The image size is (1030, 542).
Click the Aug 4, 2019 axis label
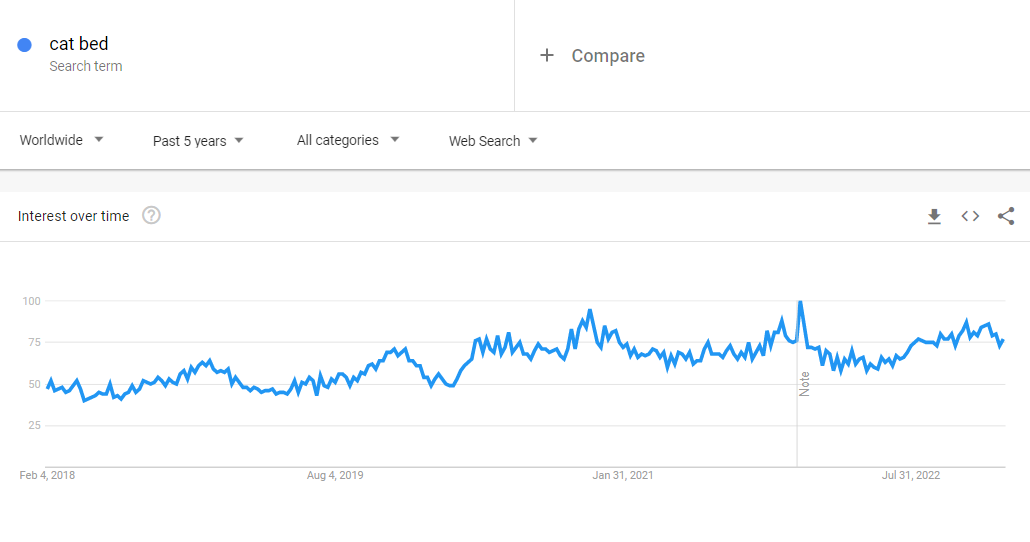click(x=335, y=475)
